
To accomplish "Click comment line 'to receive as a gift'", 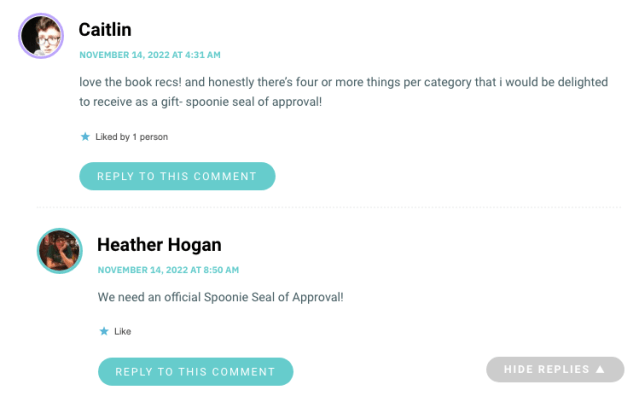I will (x=201, y=101).
